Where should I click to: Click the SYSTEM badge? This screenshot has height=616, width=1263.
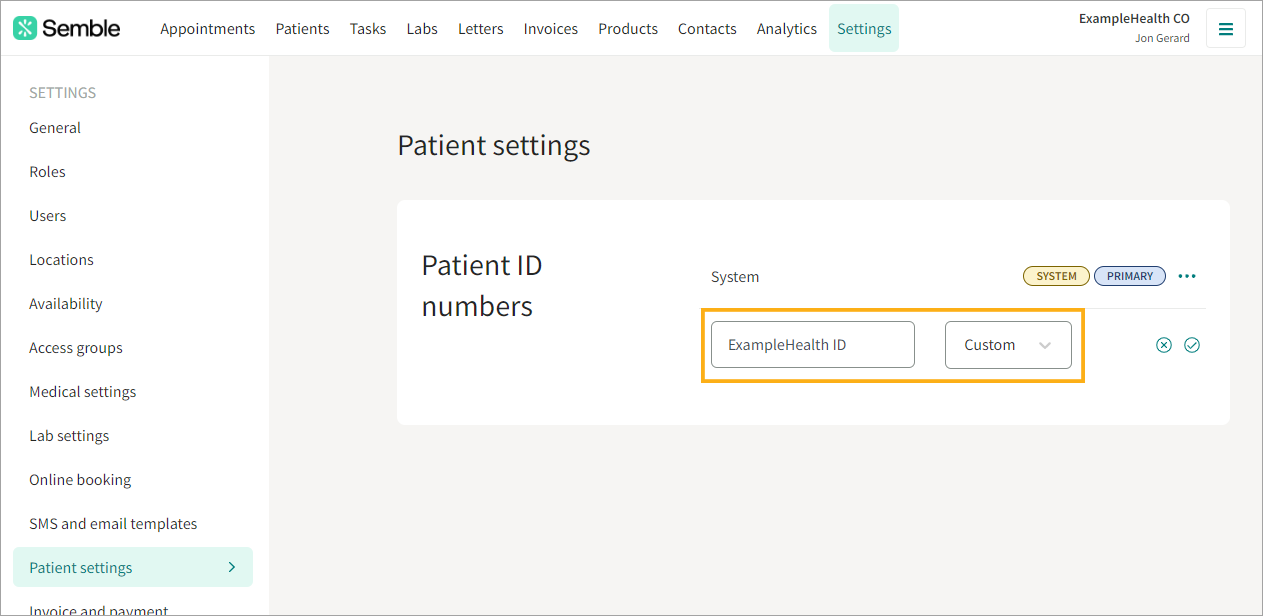point(1056,275)
